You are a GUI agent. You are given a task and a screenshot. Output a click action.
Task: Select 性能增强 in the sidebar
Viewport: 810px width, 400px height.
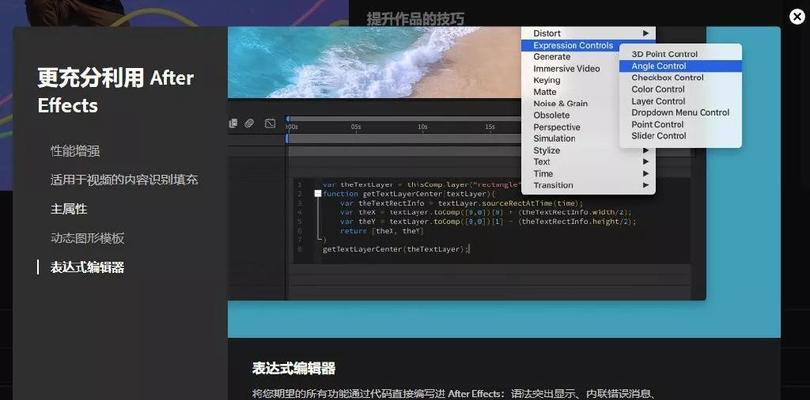[75, 151]
